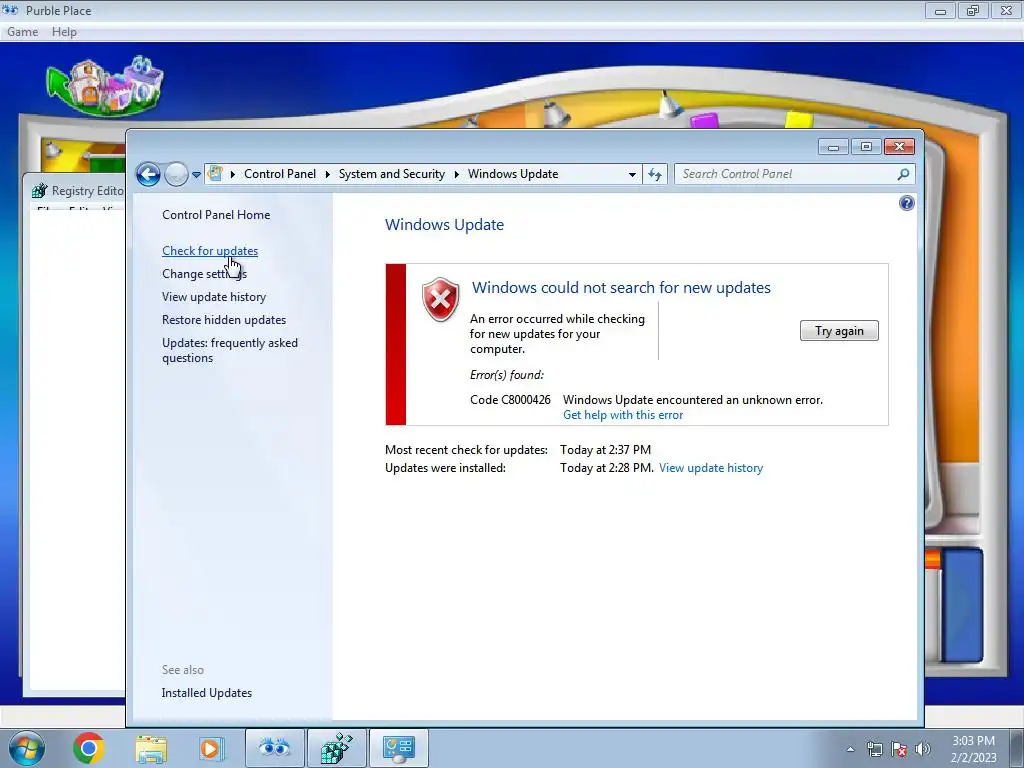Open View update history in sidebar
Image resolution: width=1024 pixels, height=768 pixels.
214,297
